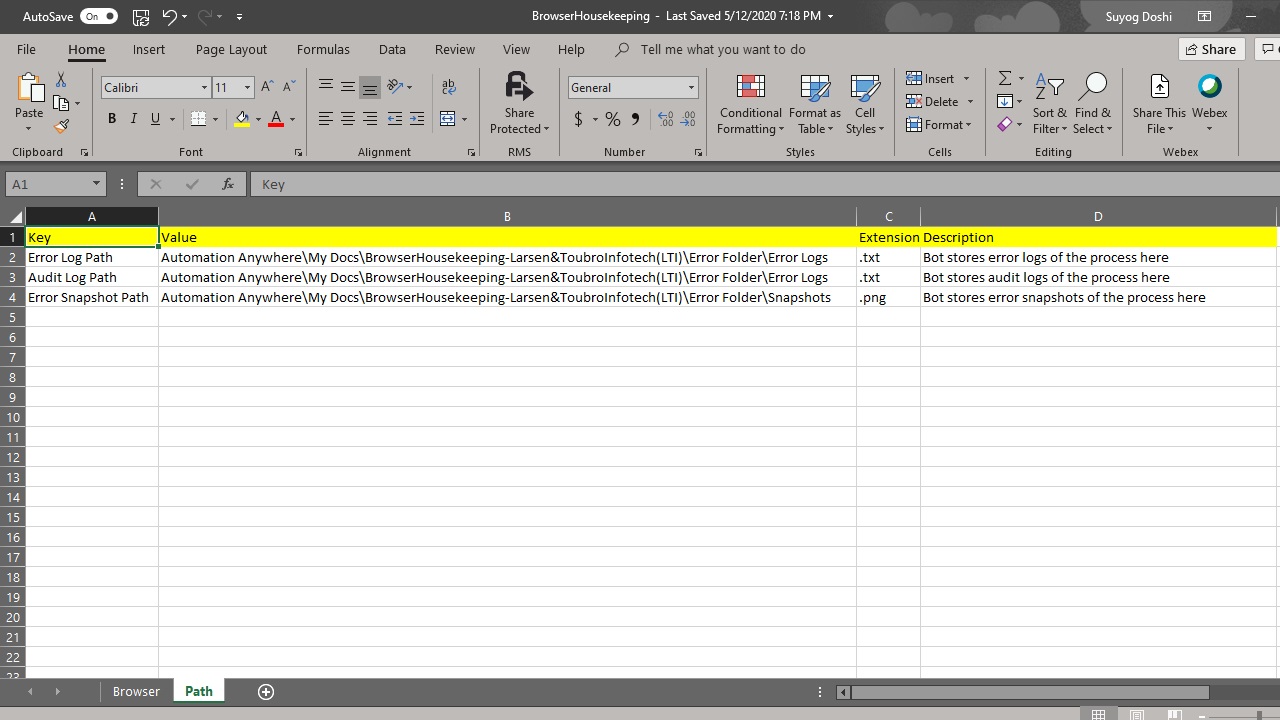Open Conditional Formatting options

pos(750,104)
